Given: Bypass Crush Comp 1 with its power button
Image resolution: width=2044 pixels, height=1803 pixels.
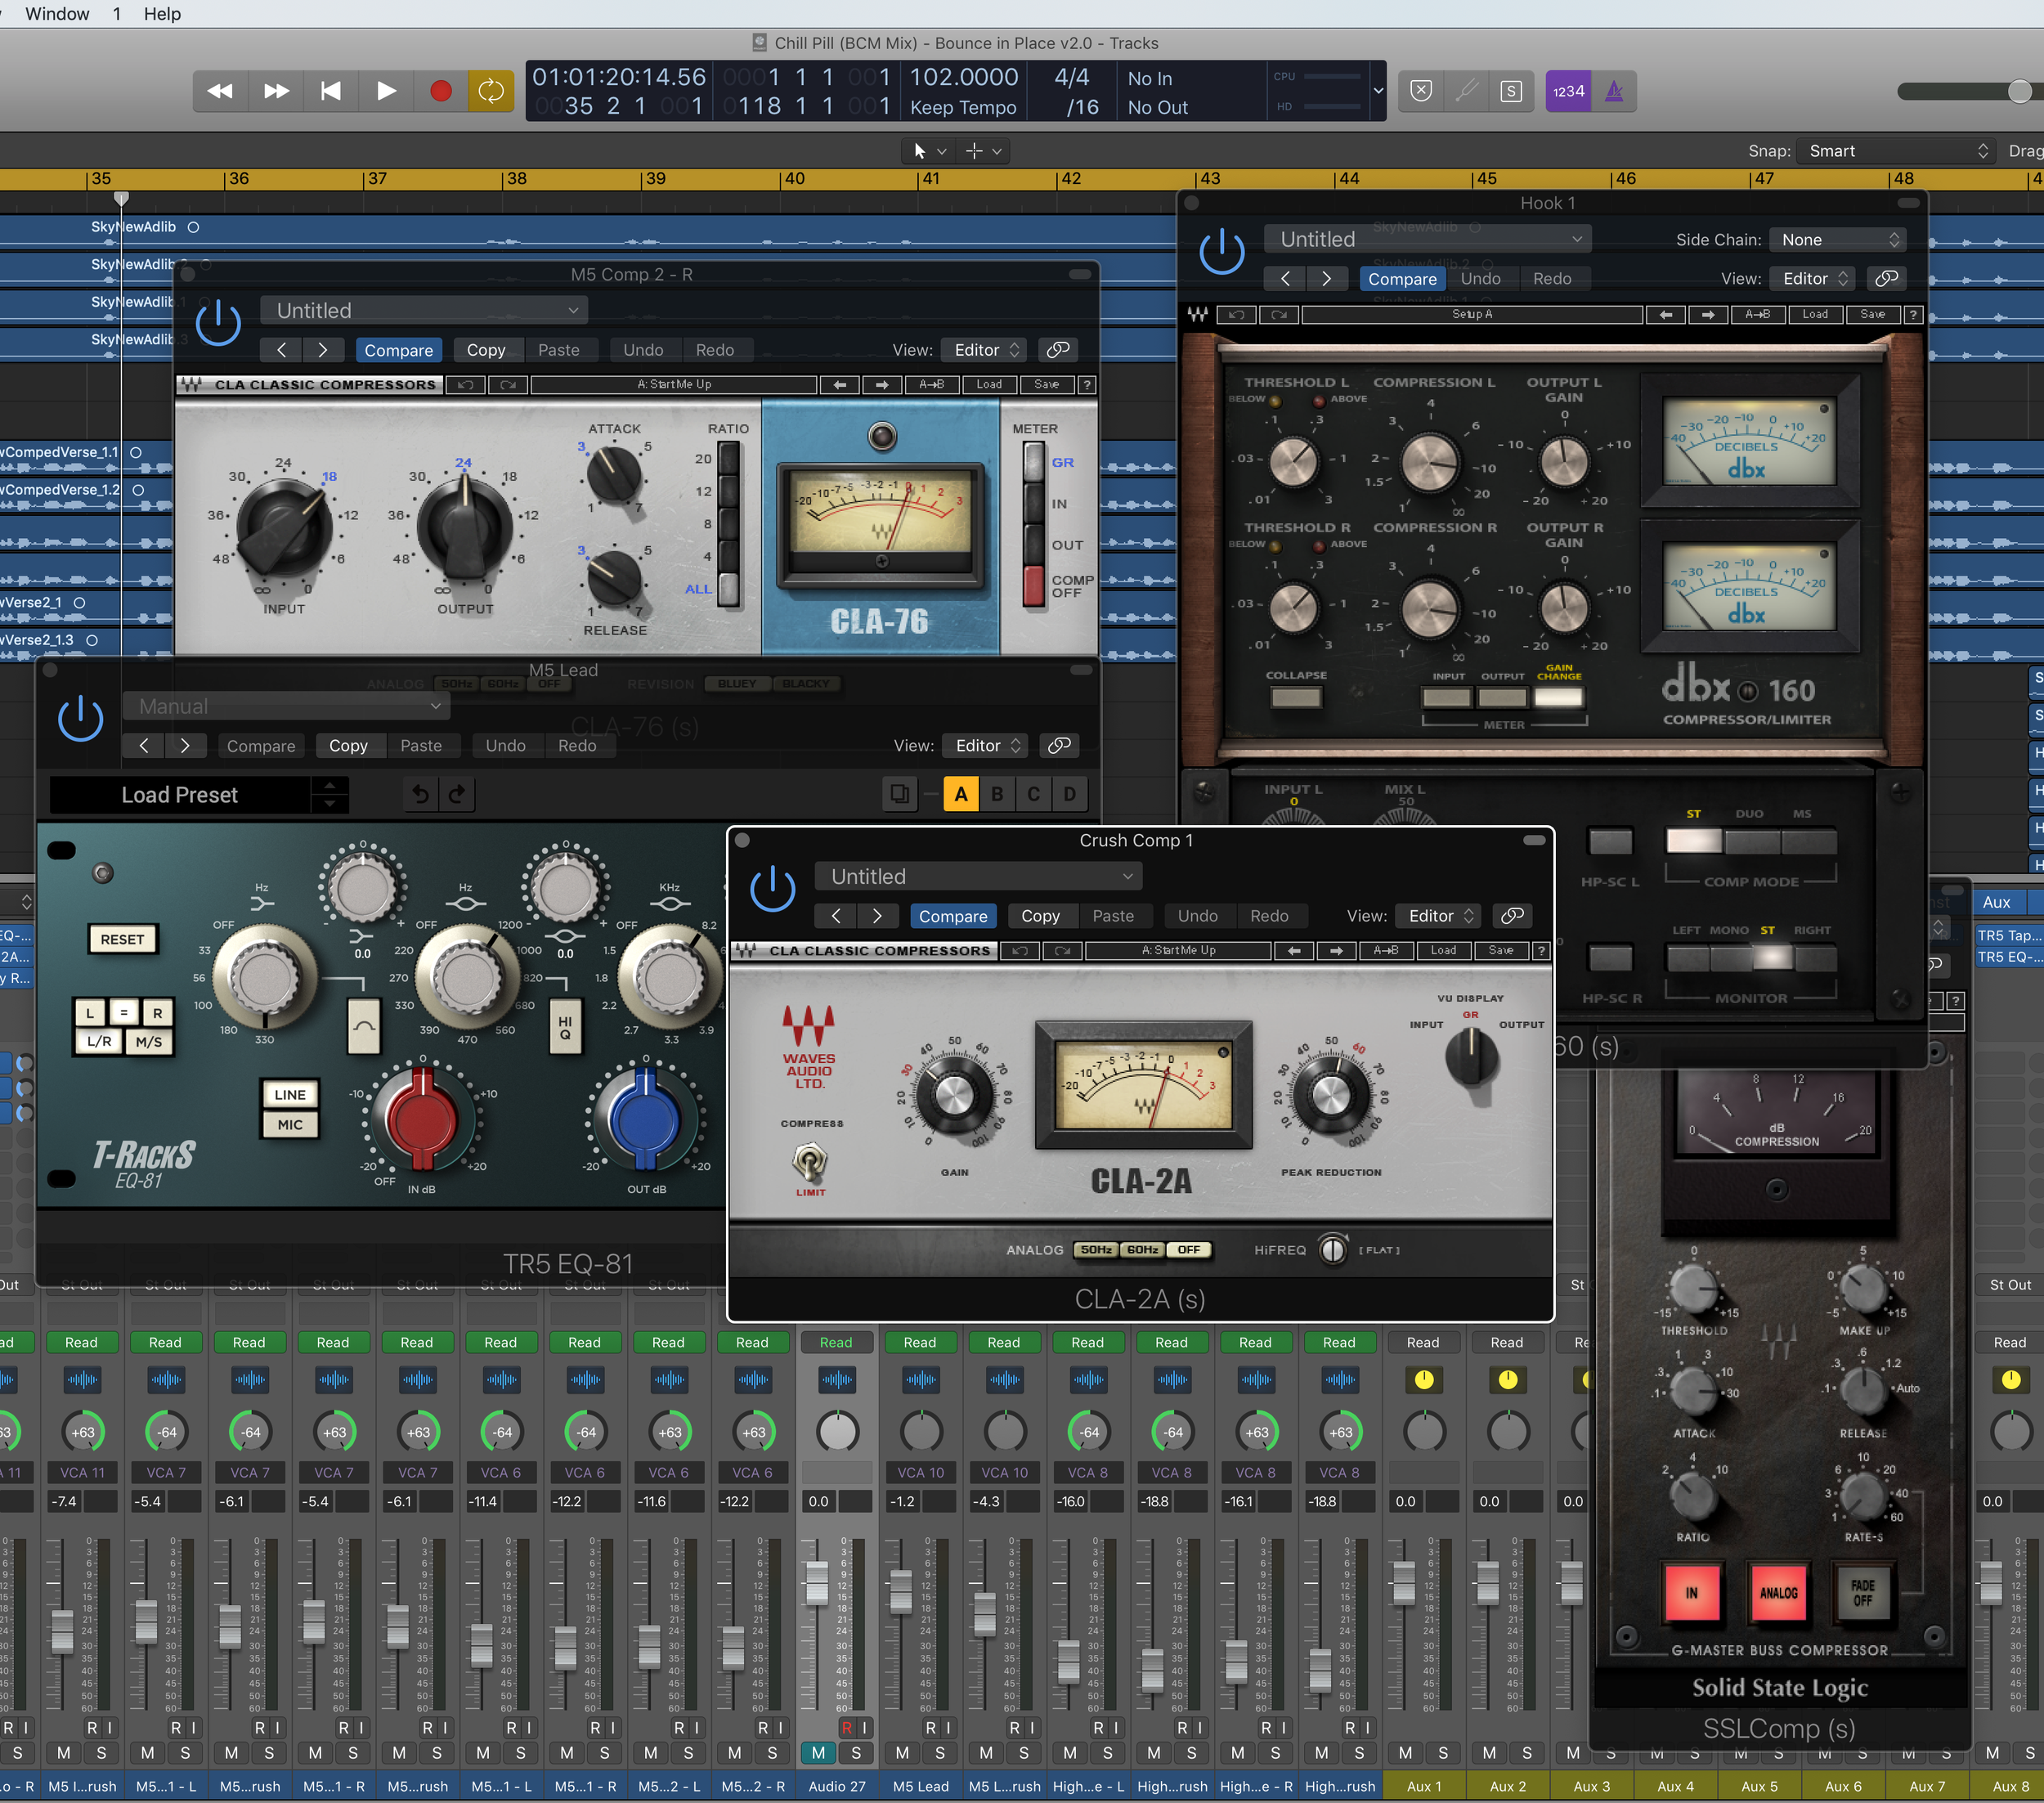Looking at the screenshot, I should pos(773,889).
